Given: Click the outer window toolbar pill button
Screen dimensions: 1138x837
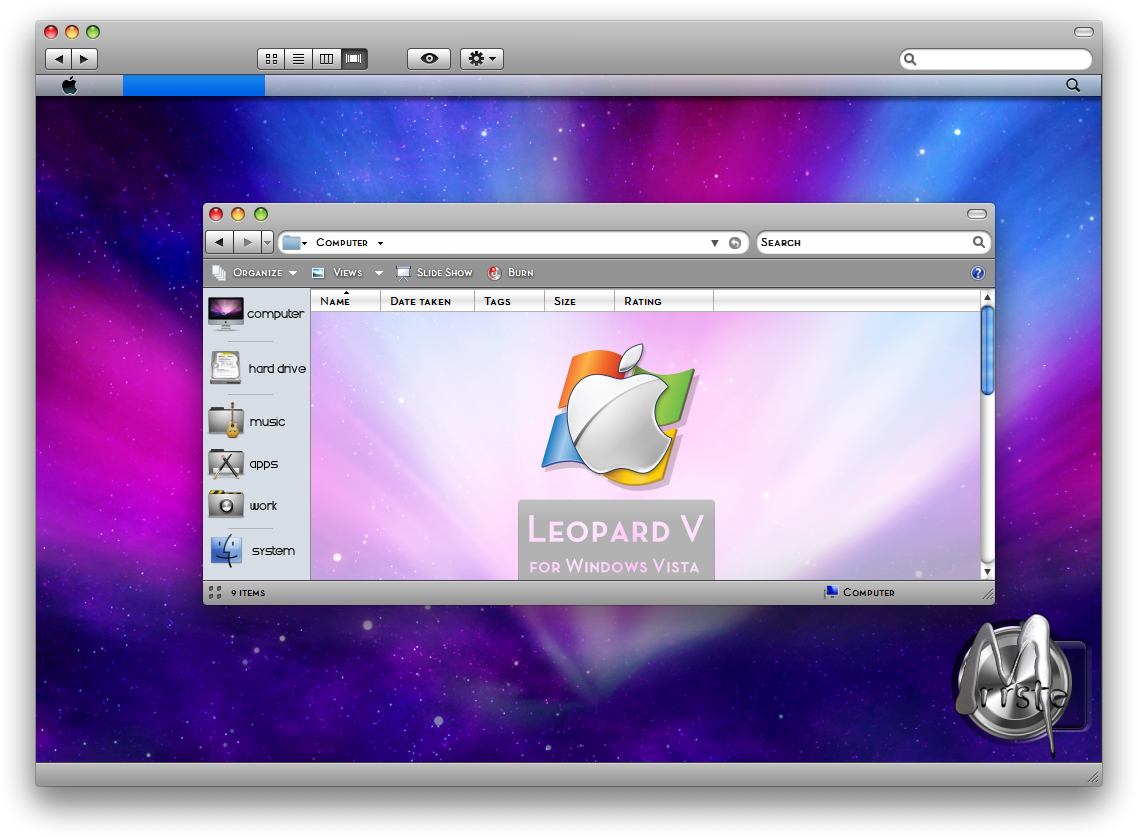Looking at the screenshot, I should click(1084, 32).
